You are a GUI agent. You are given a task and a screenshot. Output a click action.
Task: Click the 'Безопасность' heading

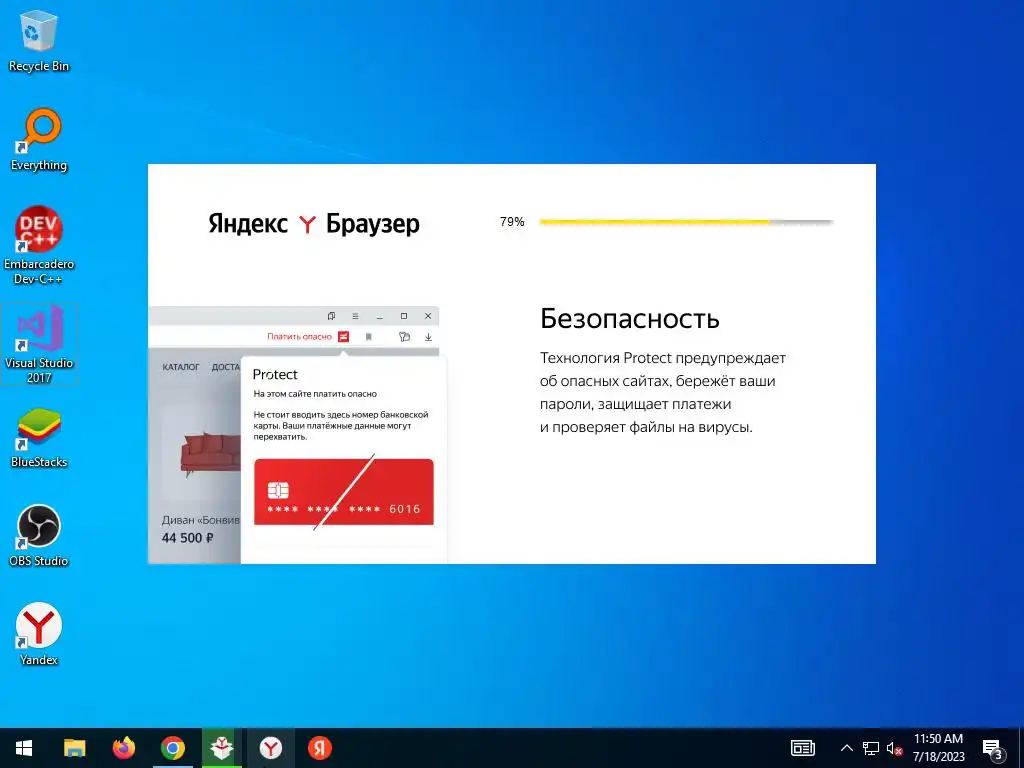pyautogui.click(x=630, y=319)
